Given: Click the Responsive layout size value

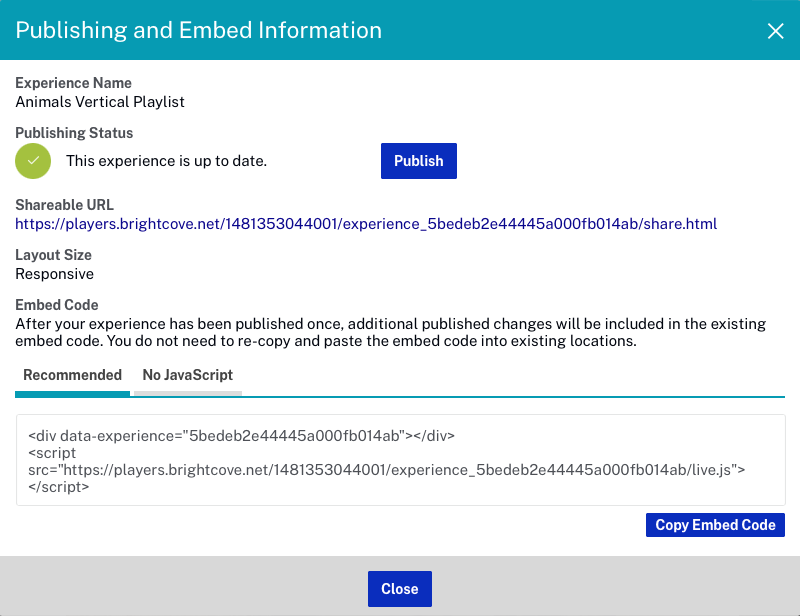Looking at the screenshot, I should point(55,274).
